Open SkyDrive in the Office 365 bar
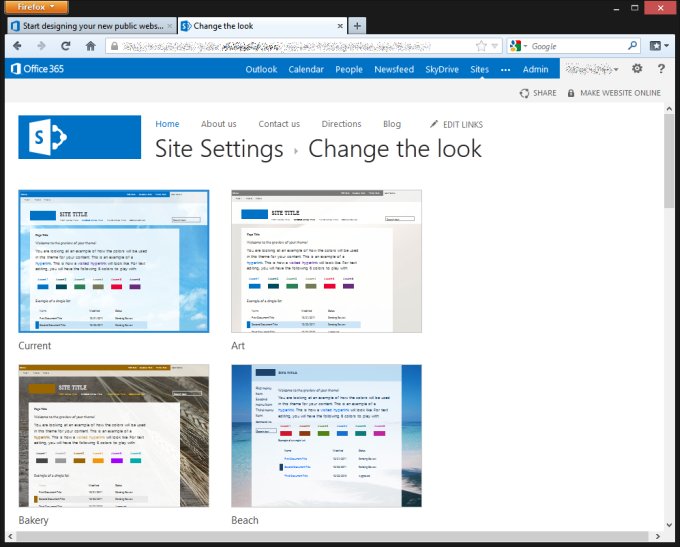Image resolution: width=680 pixels, height=547 pixels. coord(441,69)
